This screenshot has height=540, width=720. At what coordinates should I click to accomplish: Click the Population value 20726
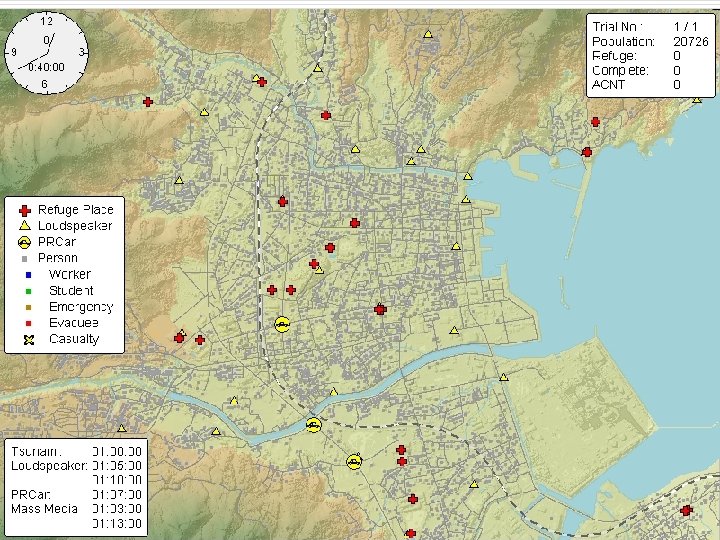click(691, 41)
